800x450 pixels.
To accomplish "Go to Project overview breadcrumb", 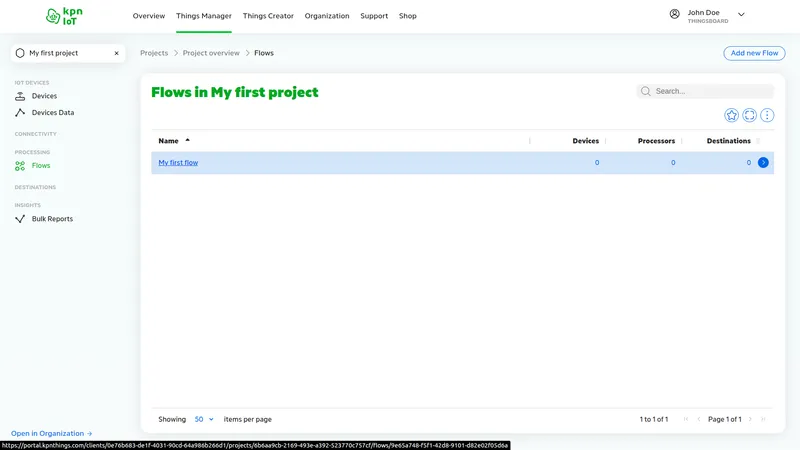I will point(211,53).
